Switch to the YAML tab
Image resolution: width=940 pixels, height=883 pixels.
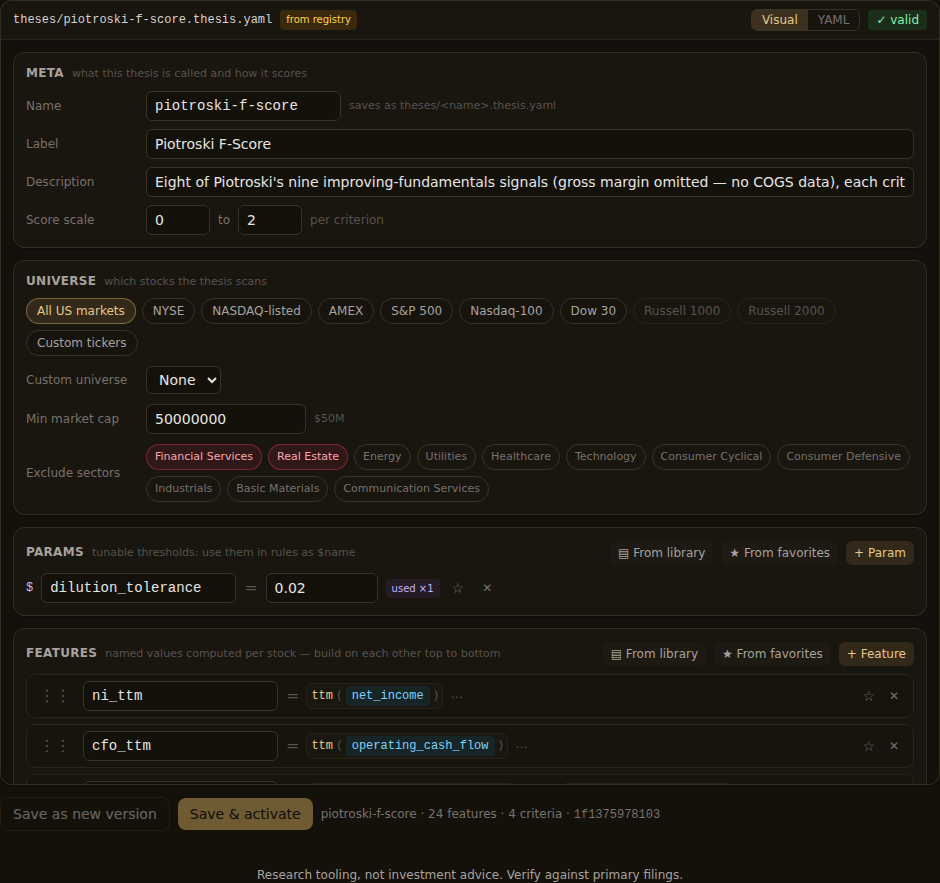(833, 20)
